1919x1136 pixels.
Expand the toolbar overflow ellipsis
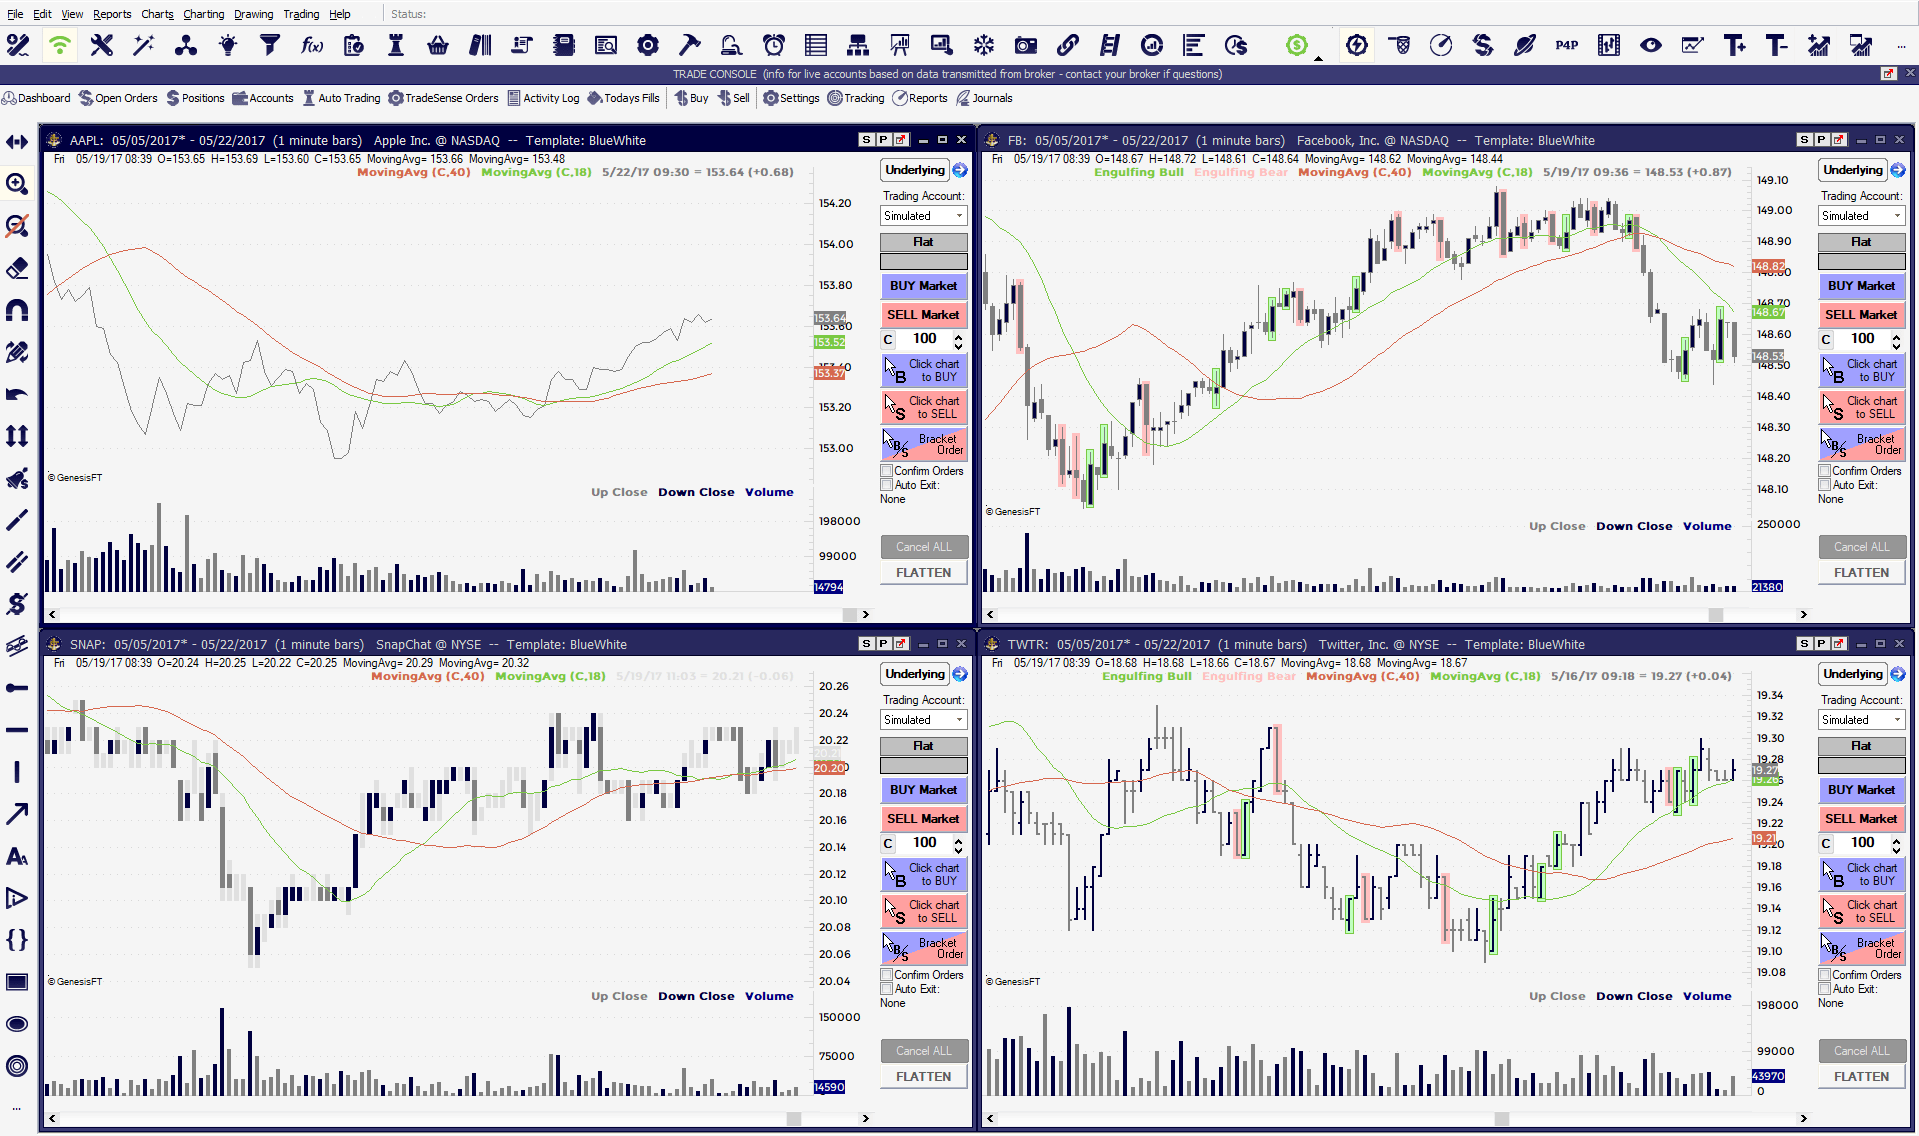point(1900,46)
